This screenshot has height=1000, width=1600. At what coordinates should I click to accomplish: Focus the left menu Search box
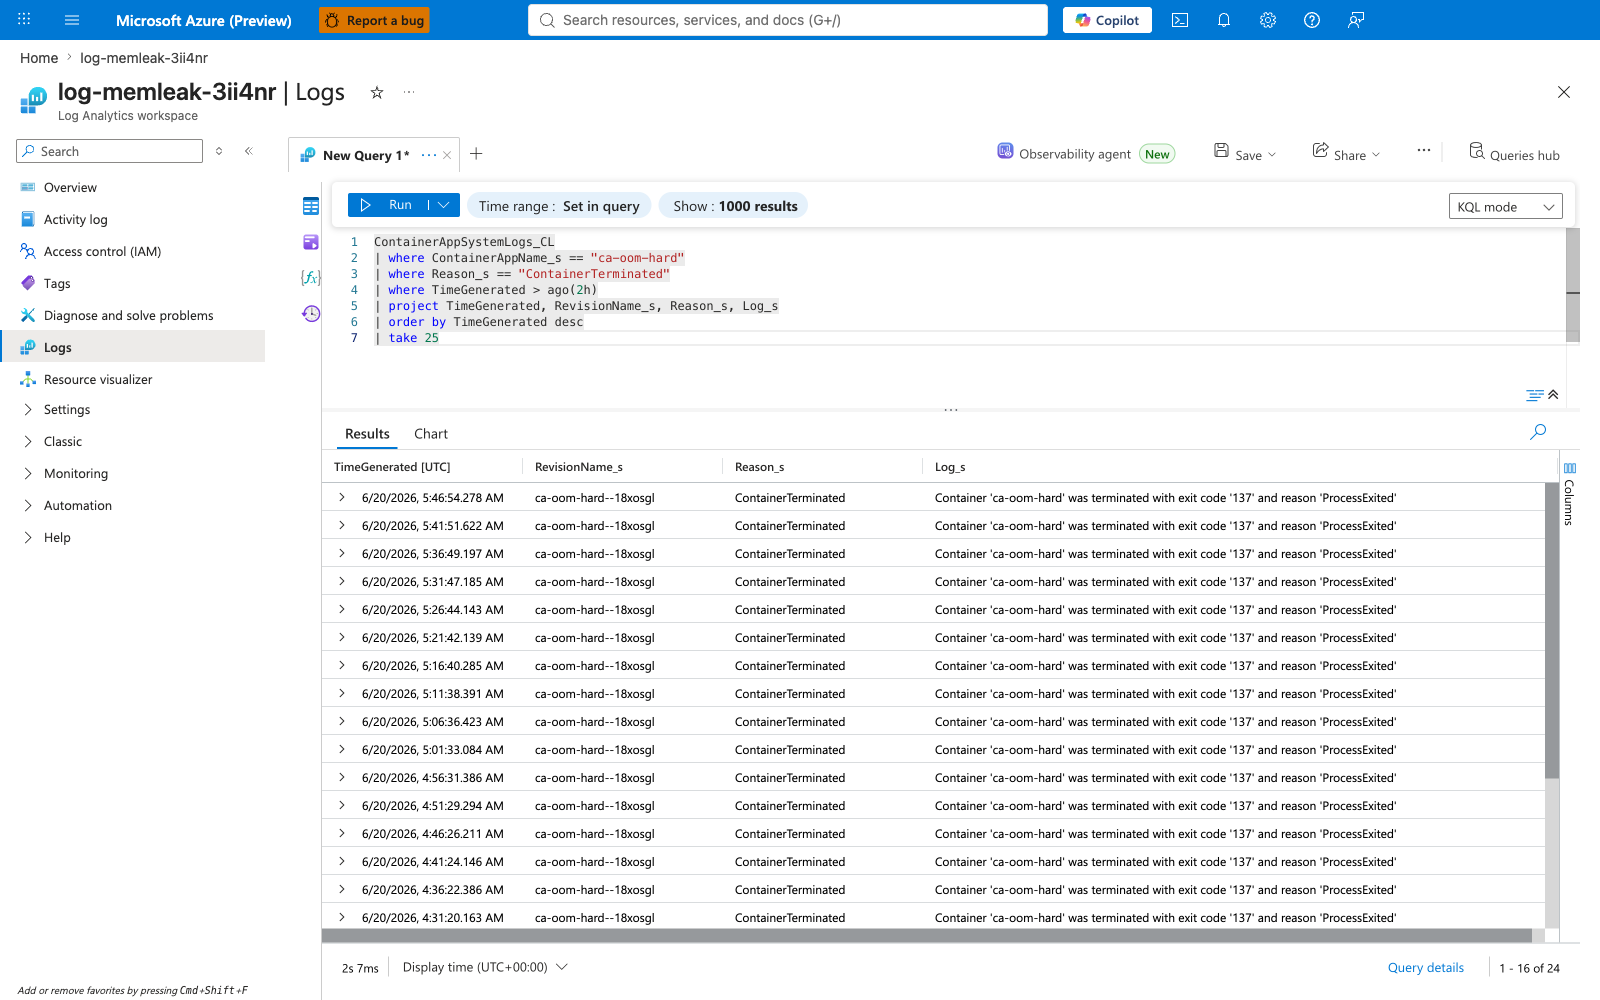(110, 151)
